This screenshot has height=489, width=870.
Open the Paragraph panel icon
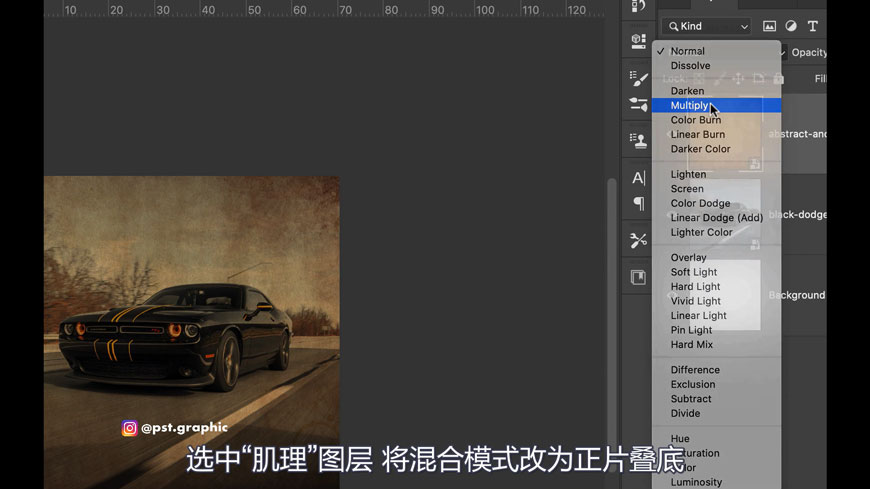(x=639, y=204)
